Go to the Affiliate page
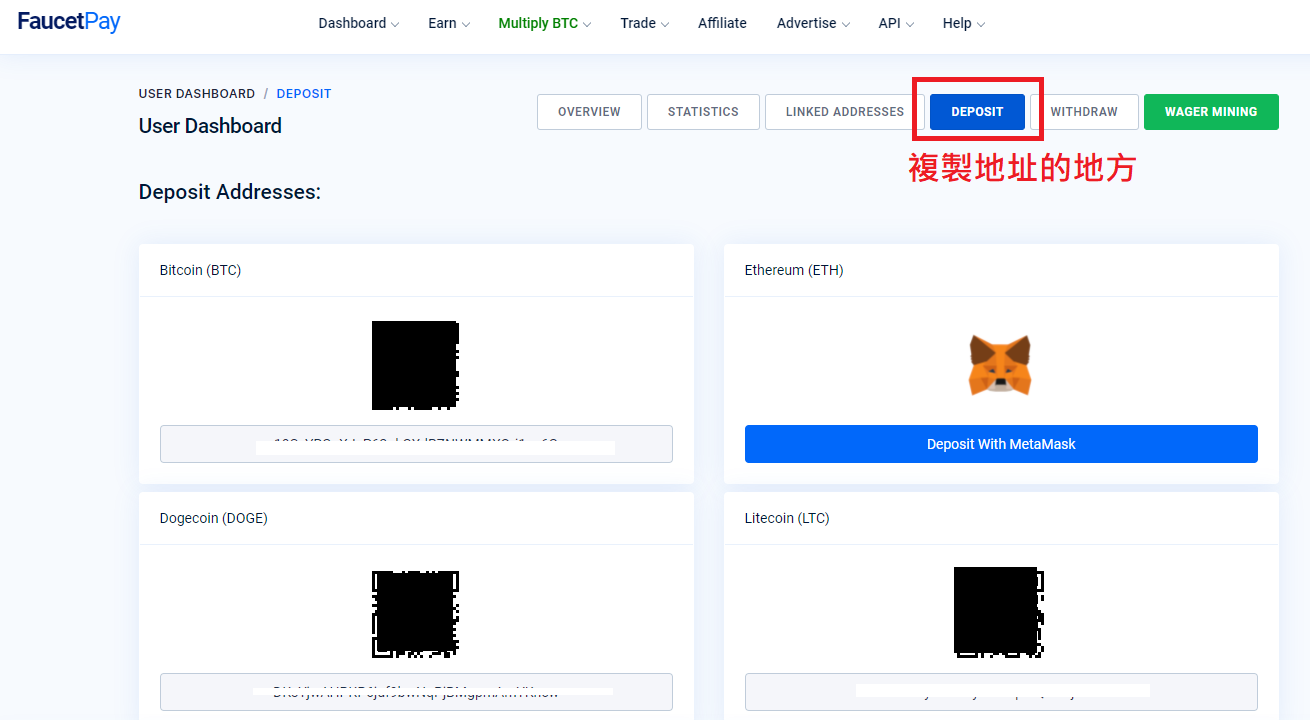This screenshot has height=720, width=1310. pos(722,23)
